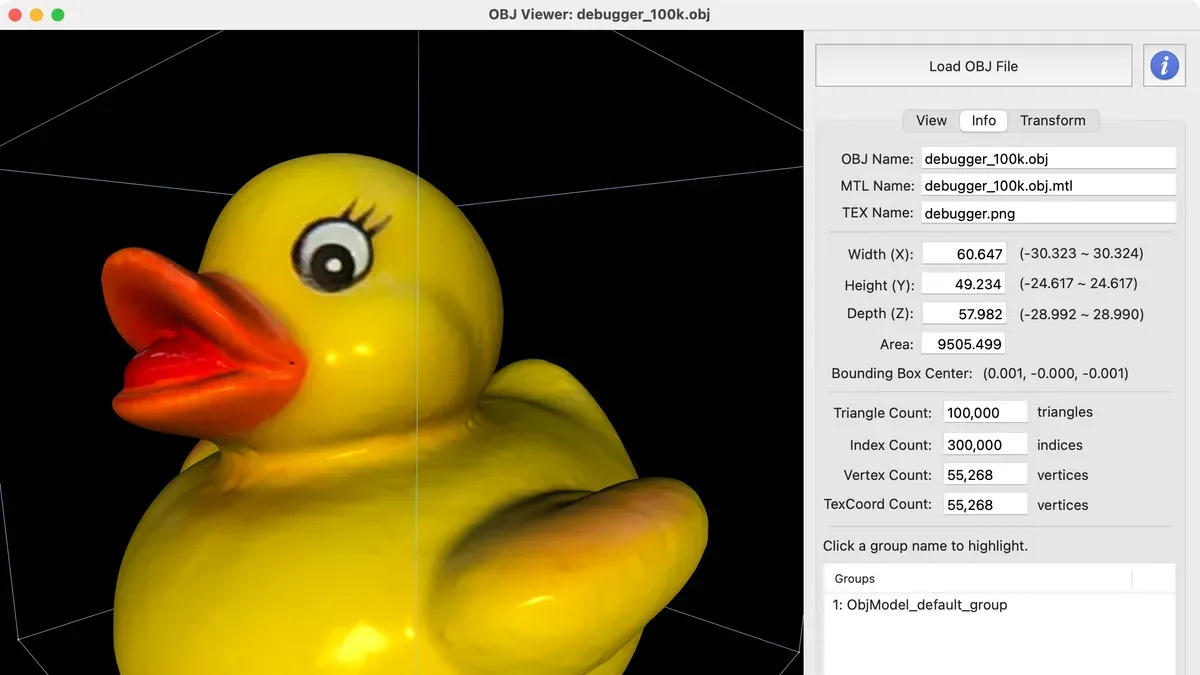Select the Depth (Z) value 57.982
The height and width of the screenshot is (675, 1200).
coord(964,314)
